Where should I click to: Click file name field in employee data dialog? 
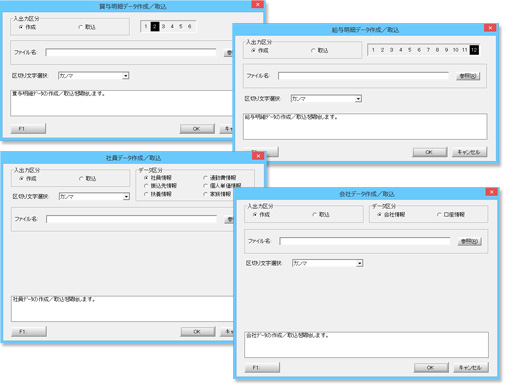pos(131,219)
